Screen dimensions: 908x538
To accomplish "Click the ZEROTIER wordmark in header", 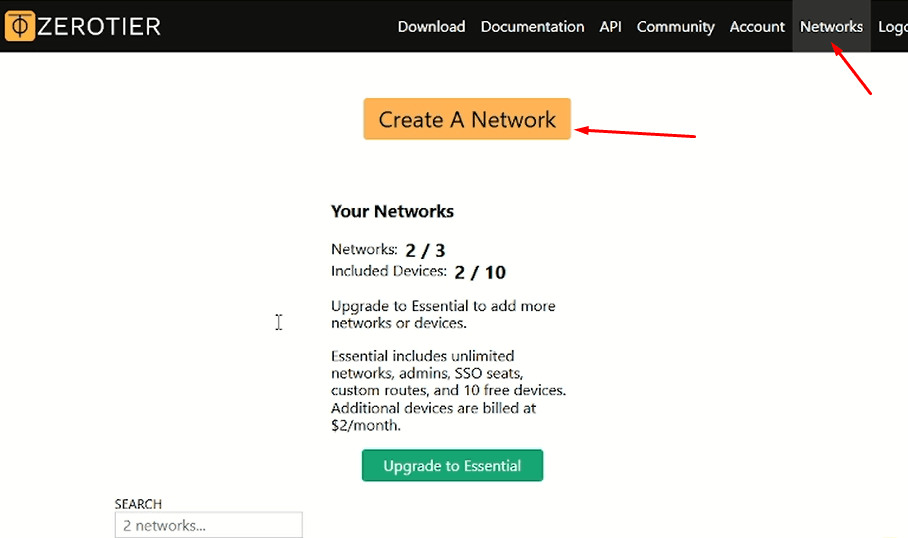I will pyautogui.click(x=99, y=27).
